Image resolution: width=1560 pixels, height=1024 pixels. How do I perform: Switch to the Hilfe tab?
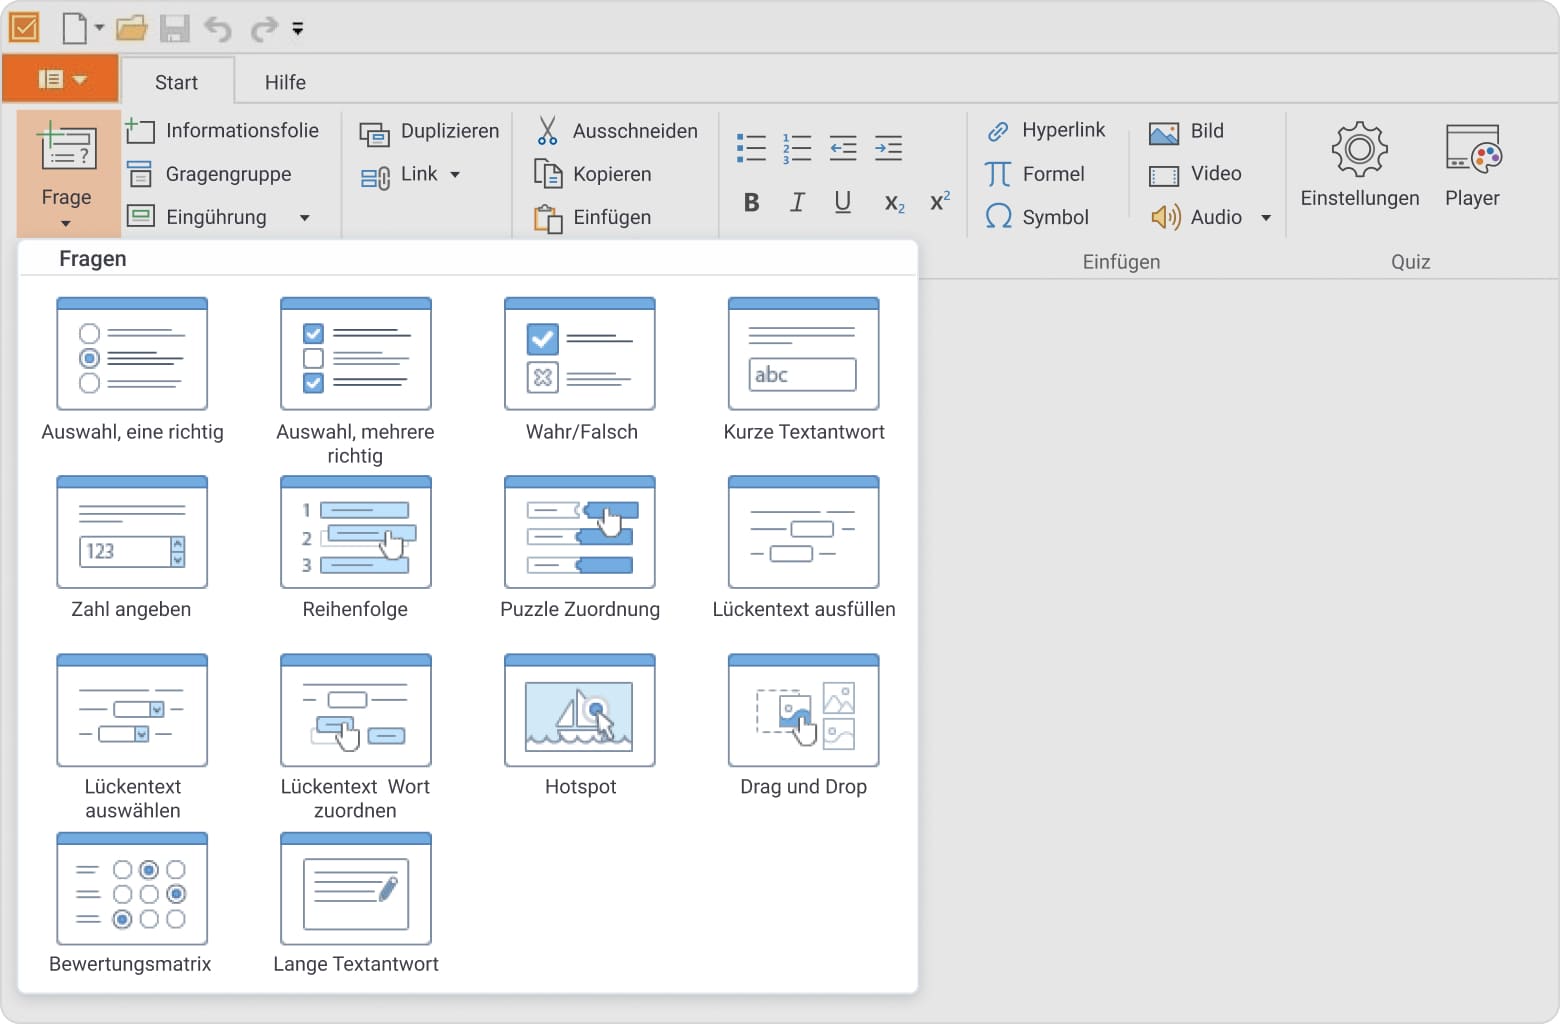pos(284,82)
